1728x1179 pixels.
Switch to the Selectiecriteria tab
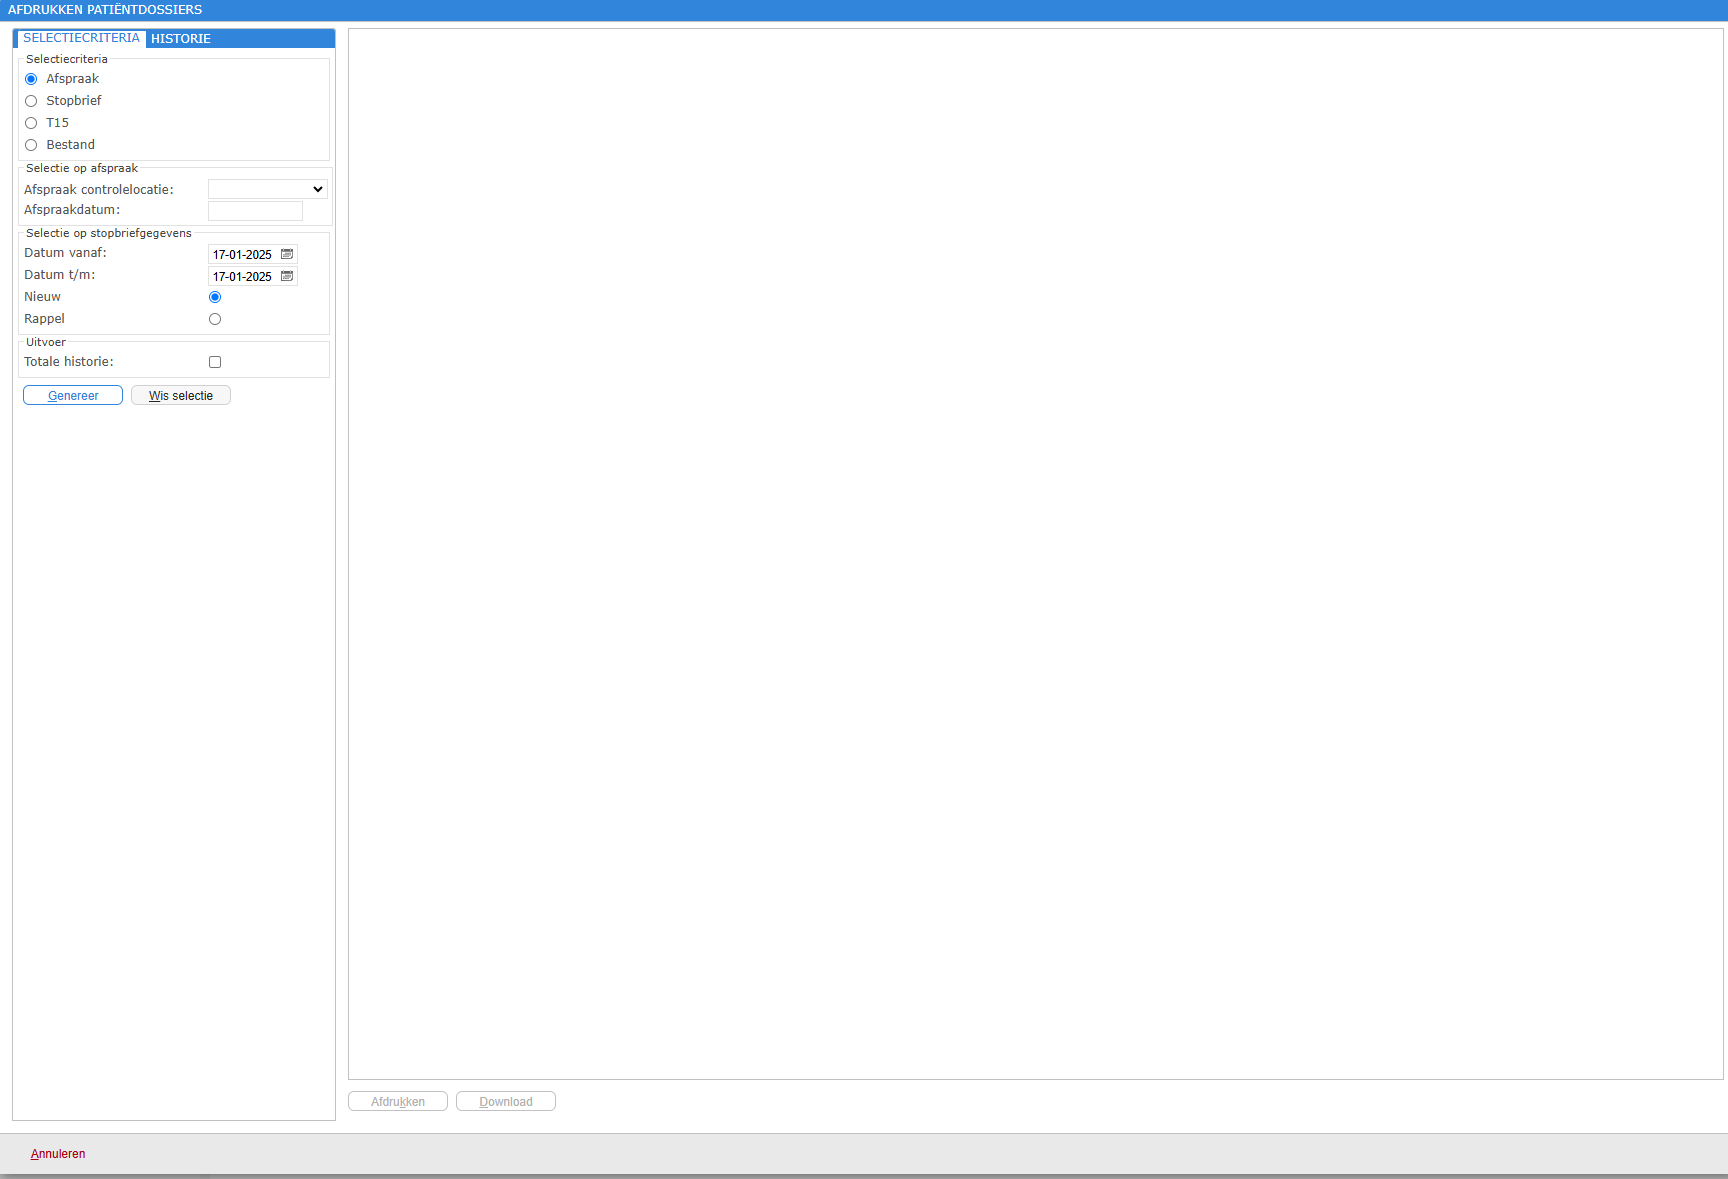click(x=81, y=38)
